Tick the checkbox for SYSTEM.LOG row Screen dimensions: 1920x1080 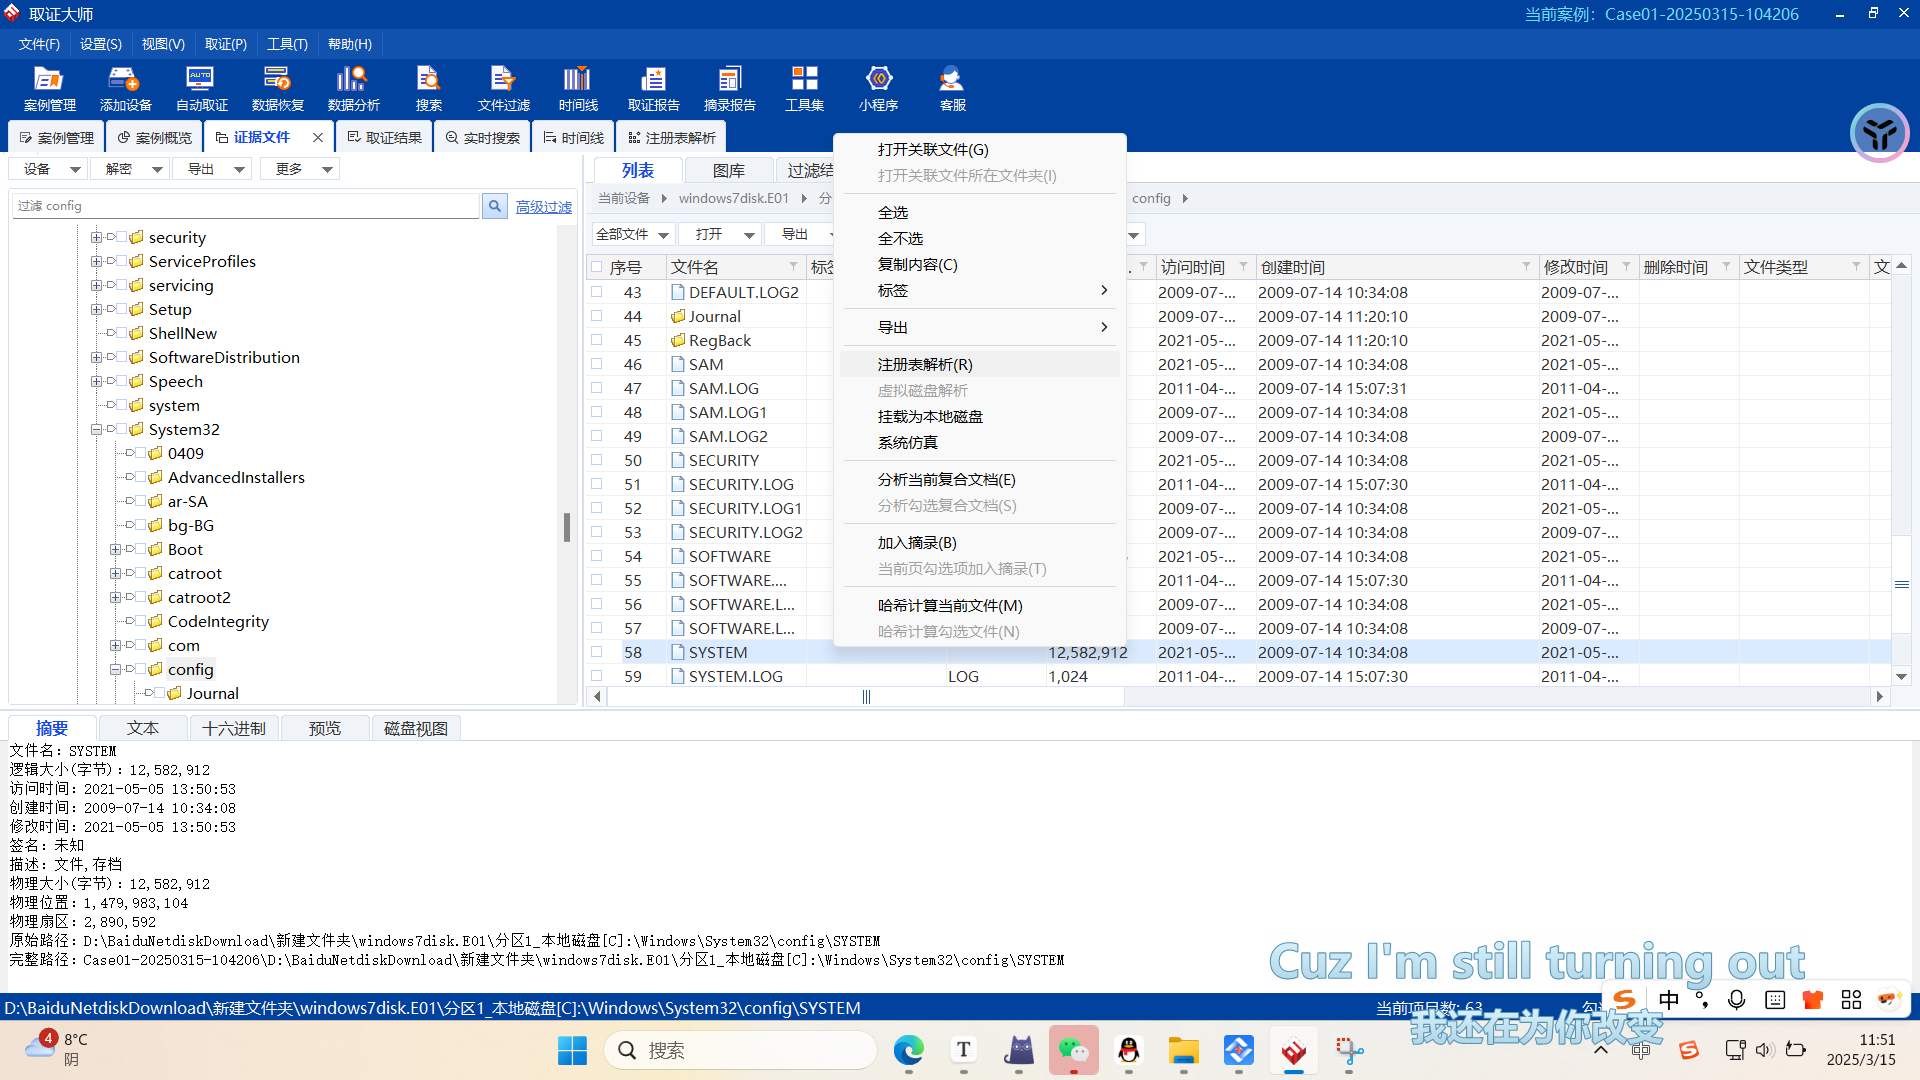point(597,676)
